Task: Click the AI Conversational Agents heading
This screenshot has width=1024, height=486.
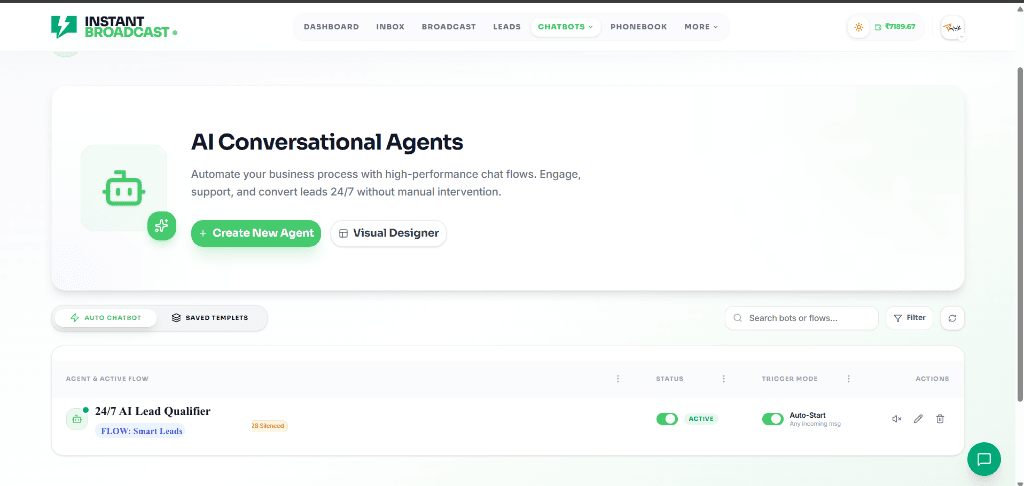Action: click(x=327, y=142)
